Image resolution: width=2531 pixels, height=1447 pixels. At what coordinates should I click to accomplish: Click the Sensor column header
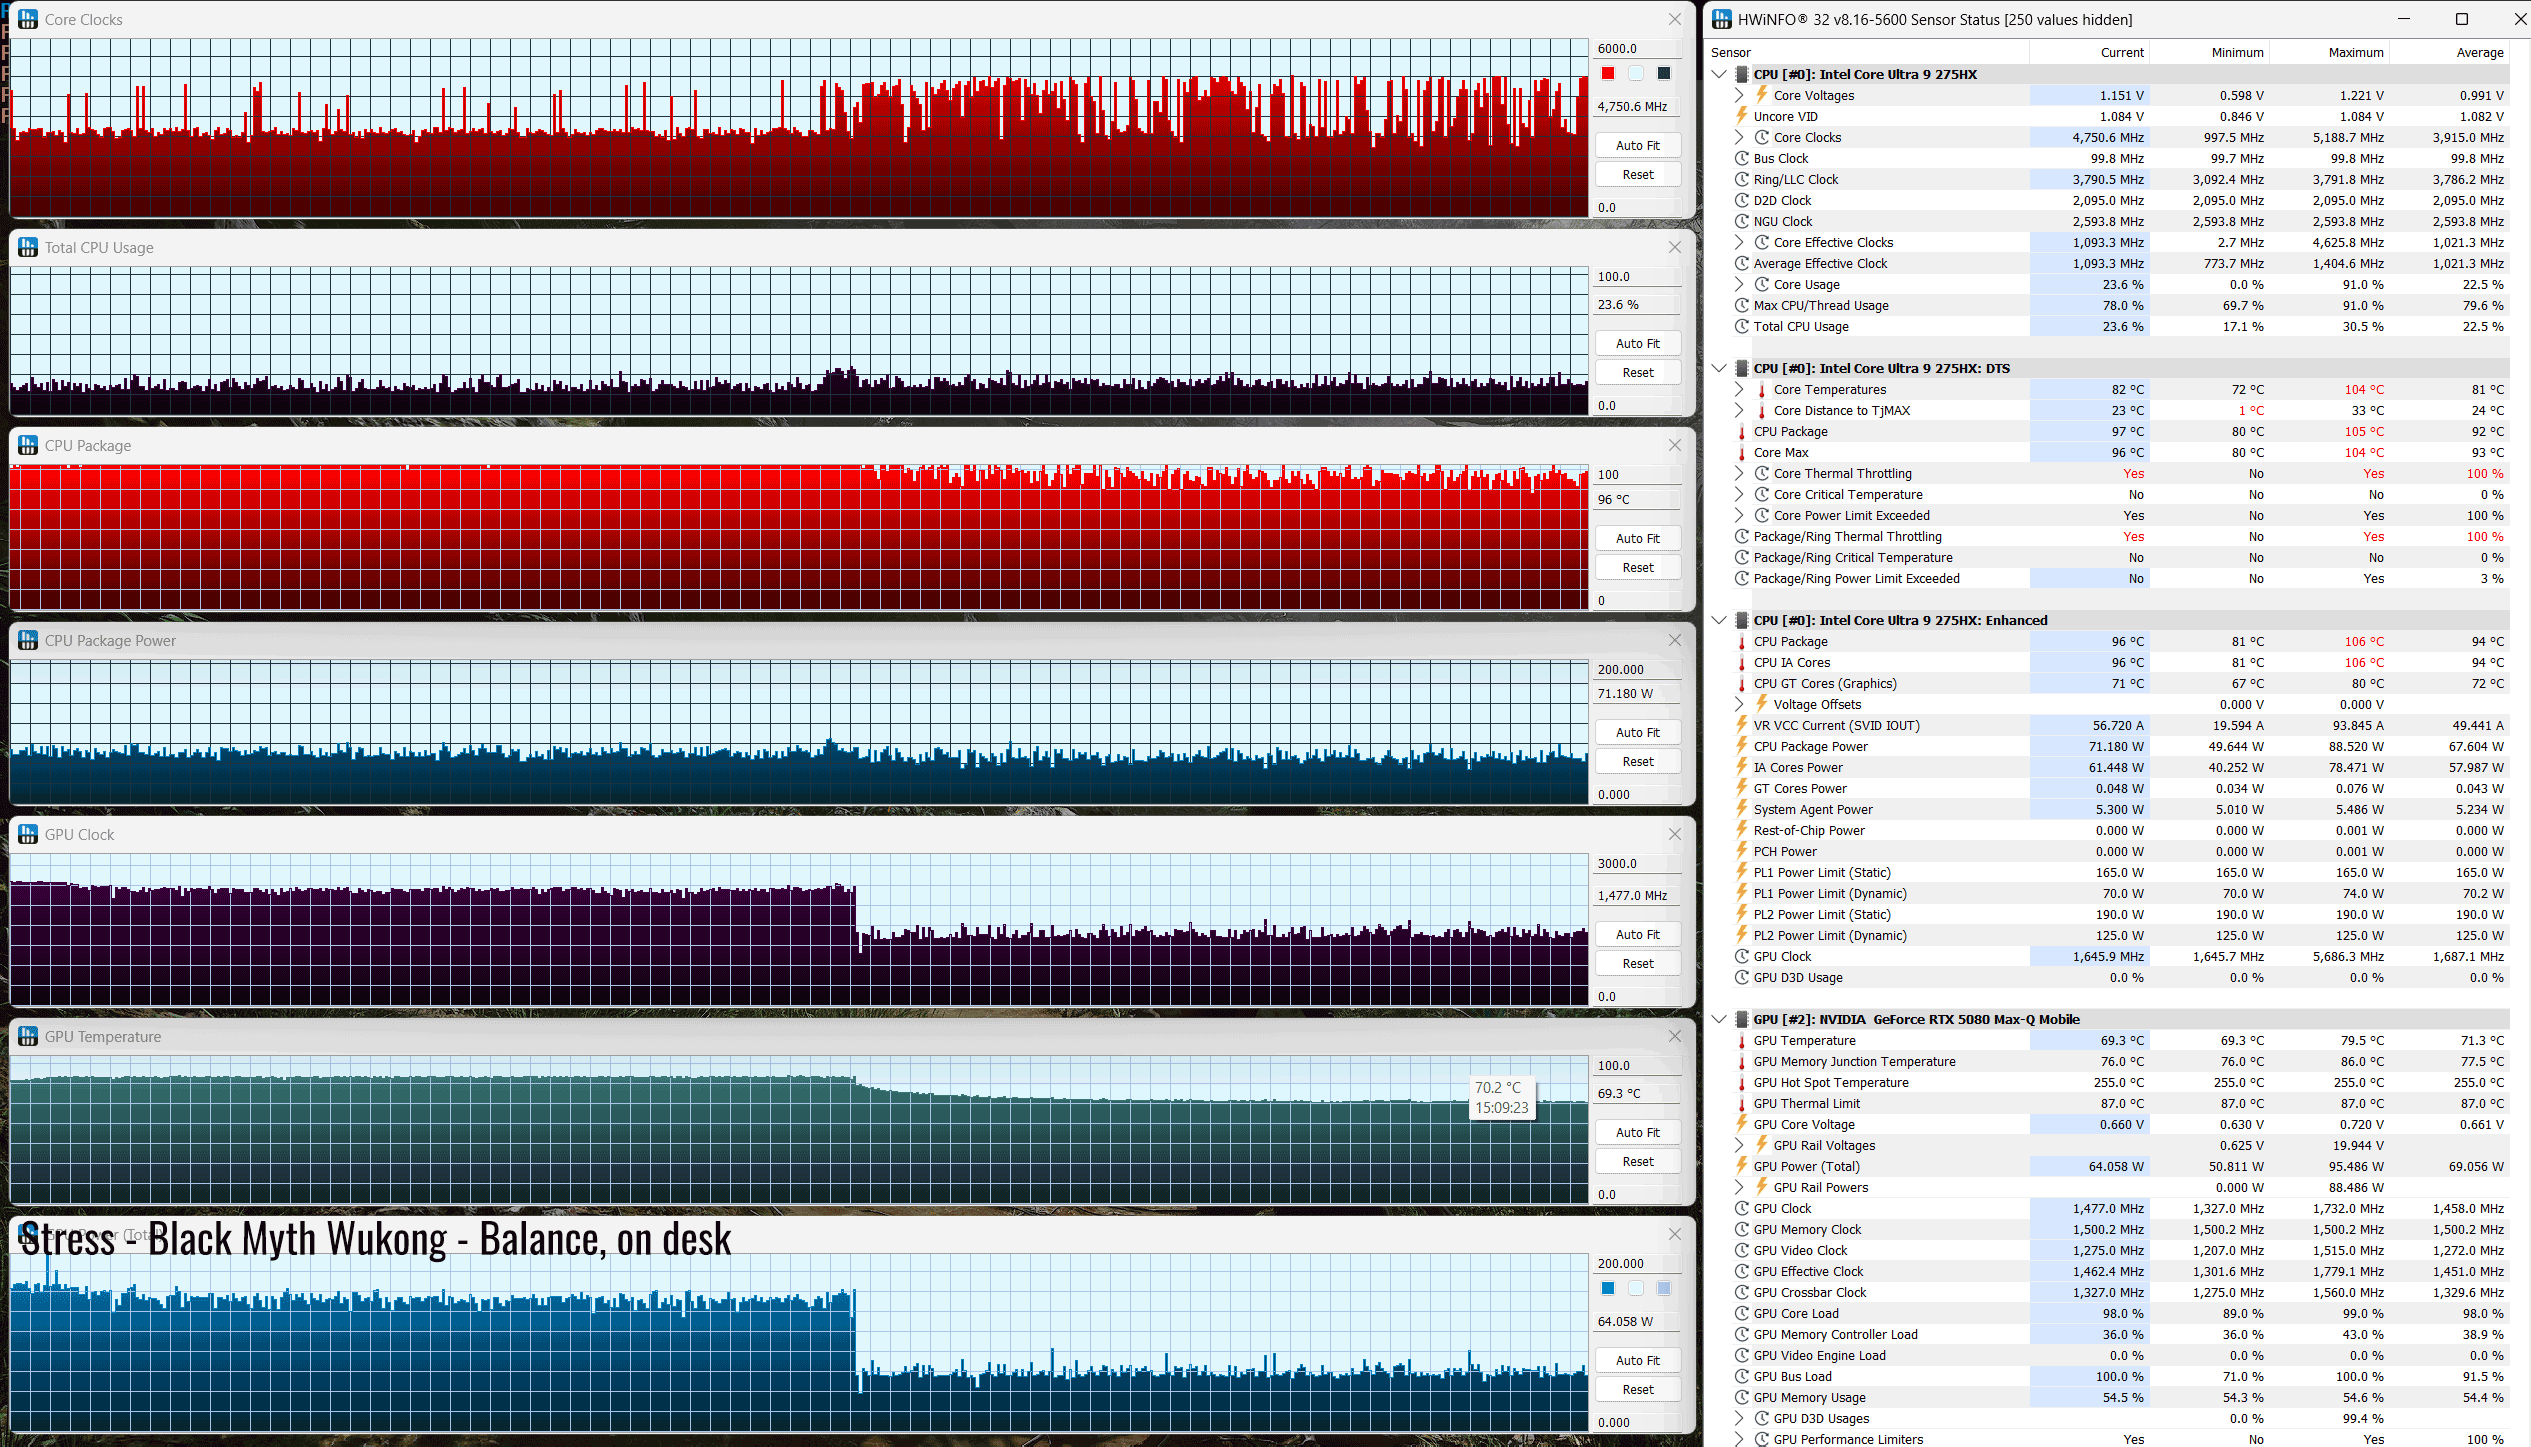[x=1868, y=52]
